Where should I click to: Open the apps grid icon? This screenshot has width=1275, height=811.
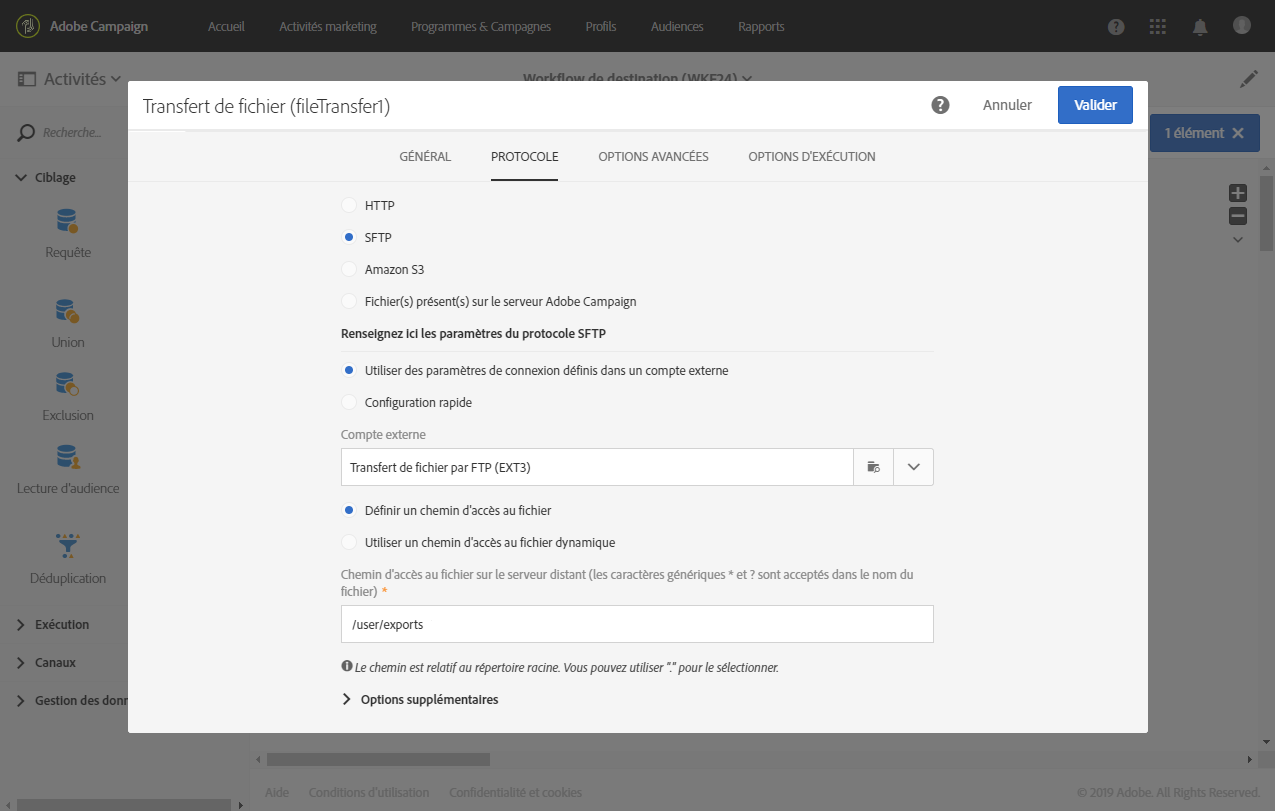point(1157,27)
